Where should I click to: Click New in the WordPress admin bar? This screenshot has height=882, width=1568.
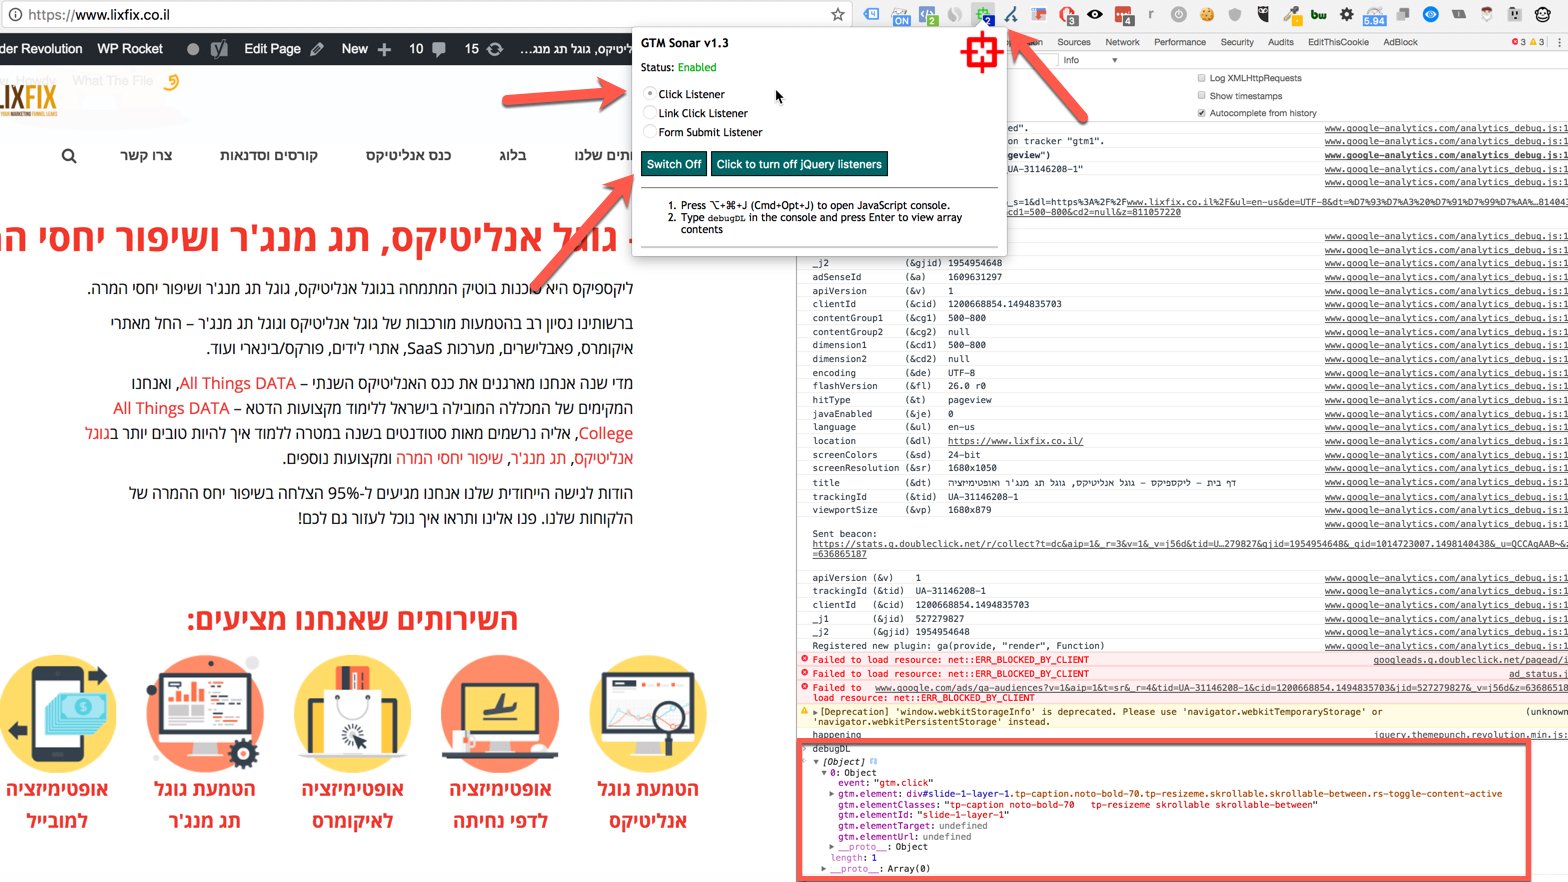pos(366,48)
